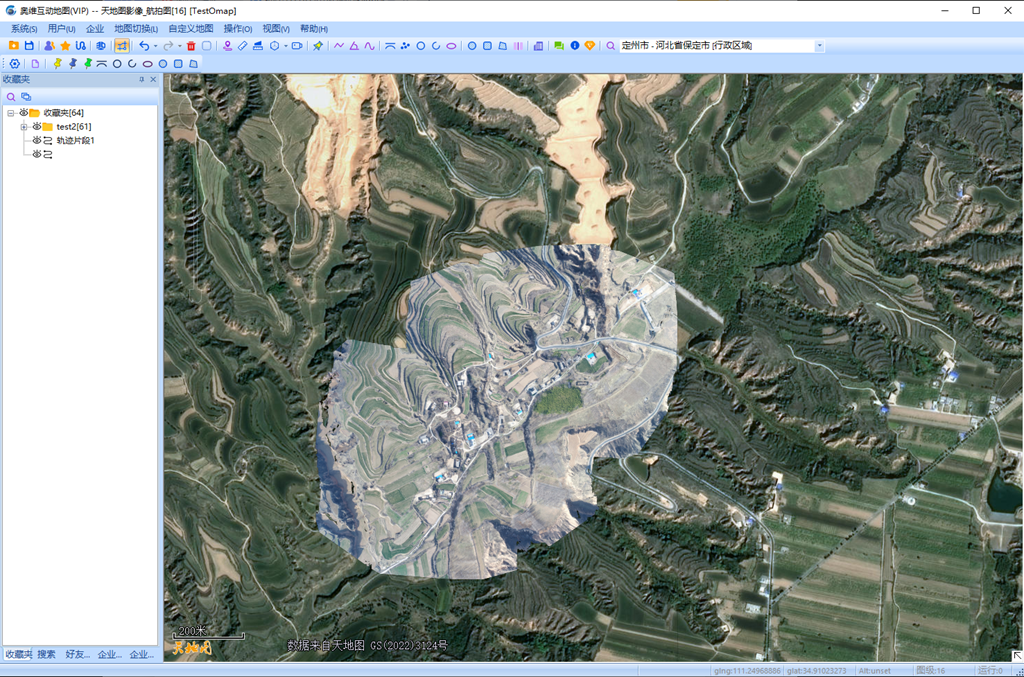Open the location search dropdown arrow
The width and height of the screenshot is (1024, 677).
coord(820,46)
